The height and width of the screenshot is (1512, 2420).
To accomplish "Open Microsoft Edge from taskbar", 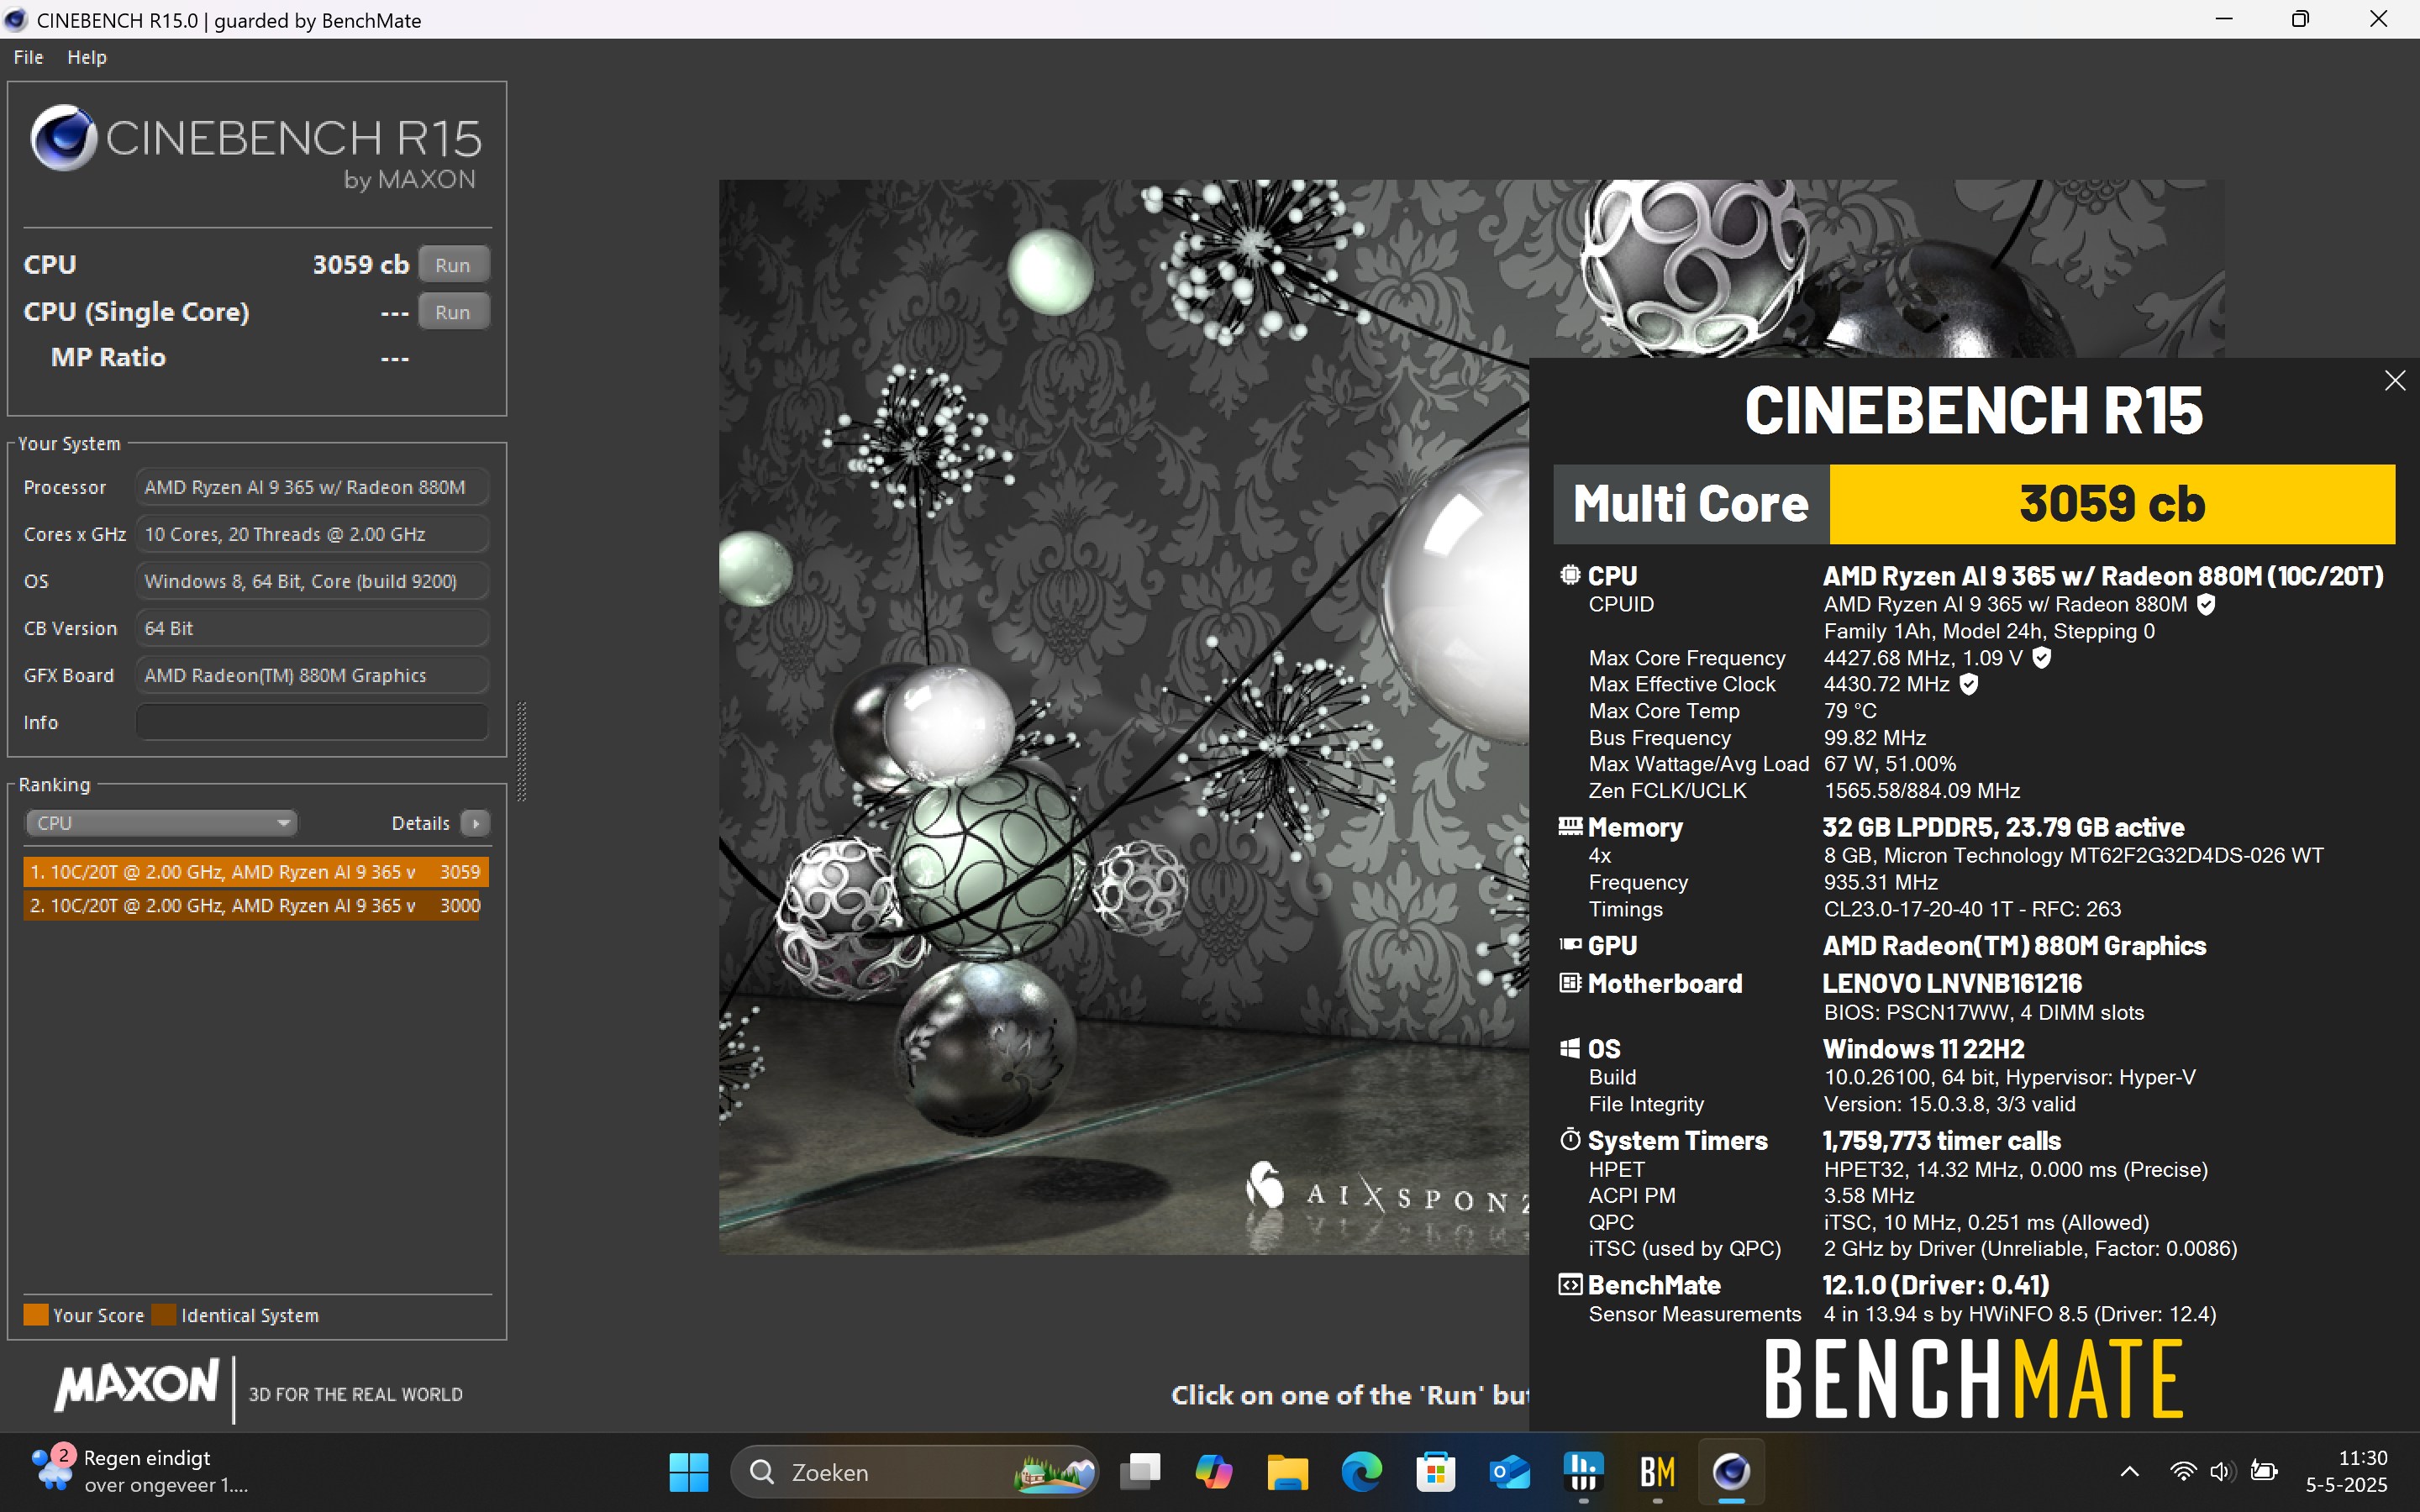I will 1362,1472.
